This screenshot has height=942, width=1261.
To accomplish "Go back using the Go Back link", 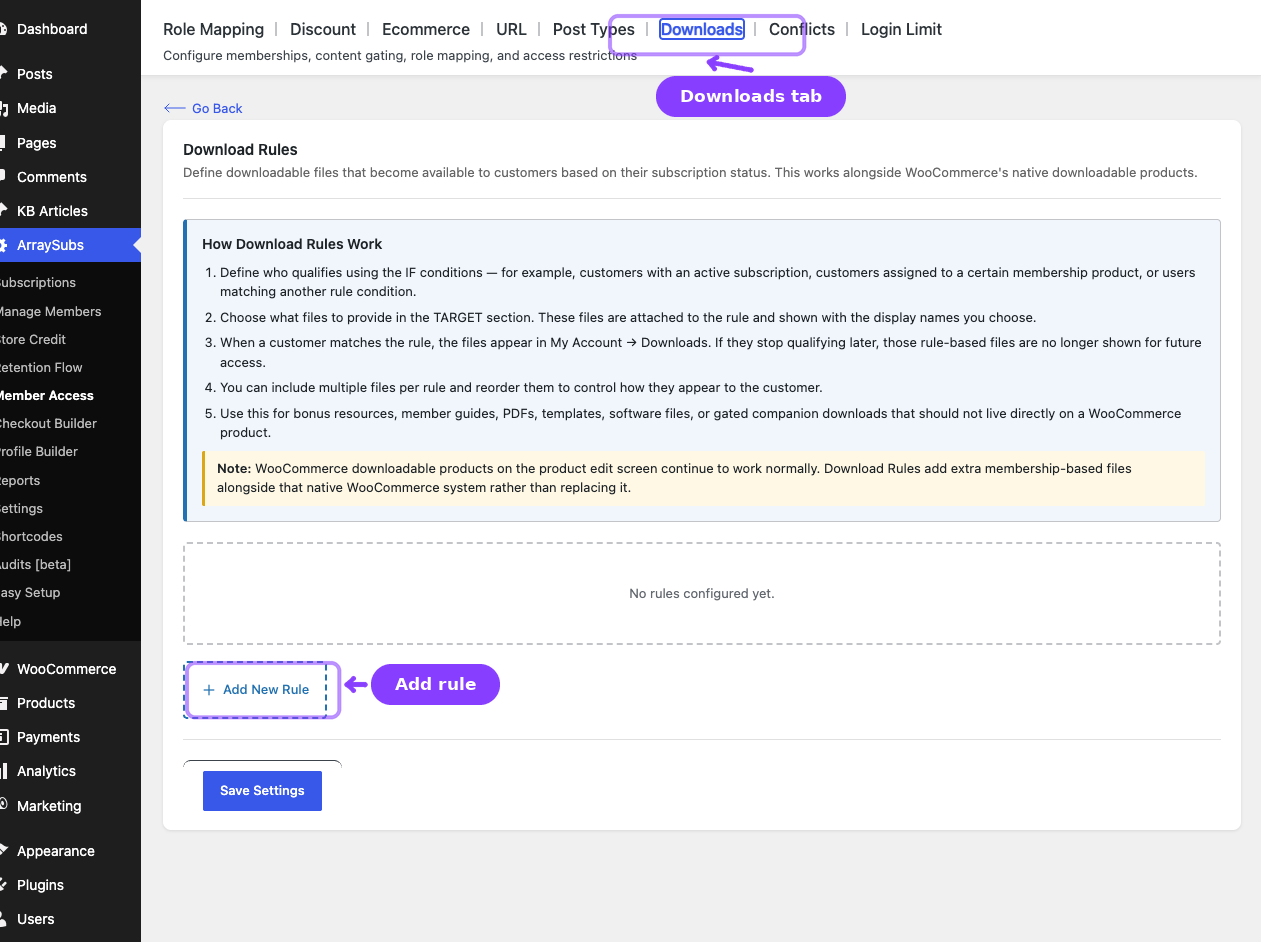I will (203, 108).
